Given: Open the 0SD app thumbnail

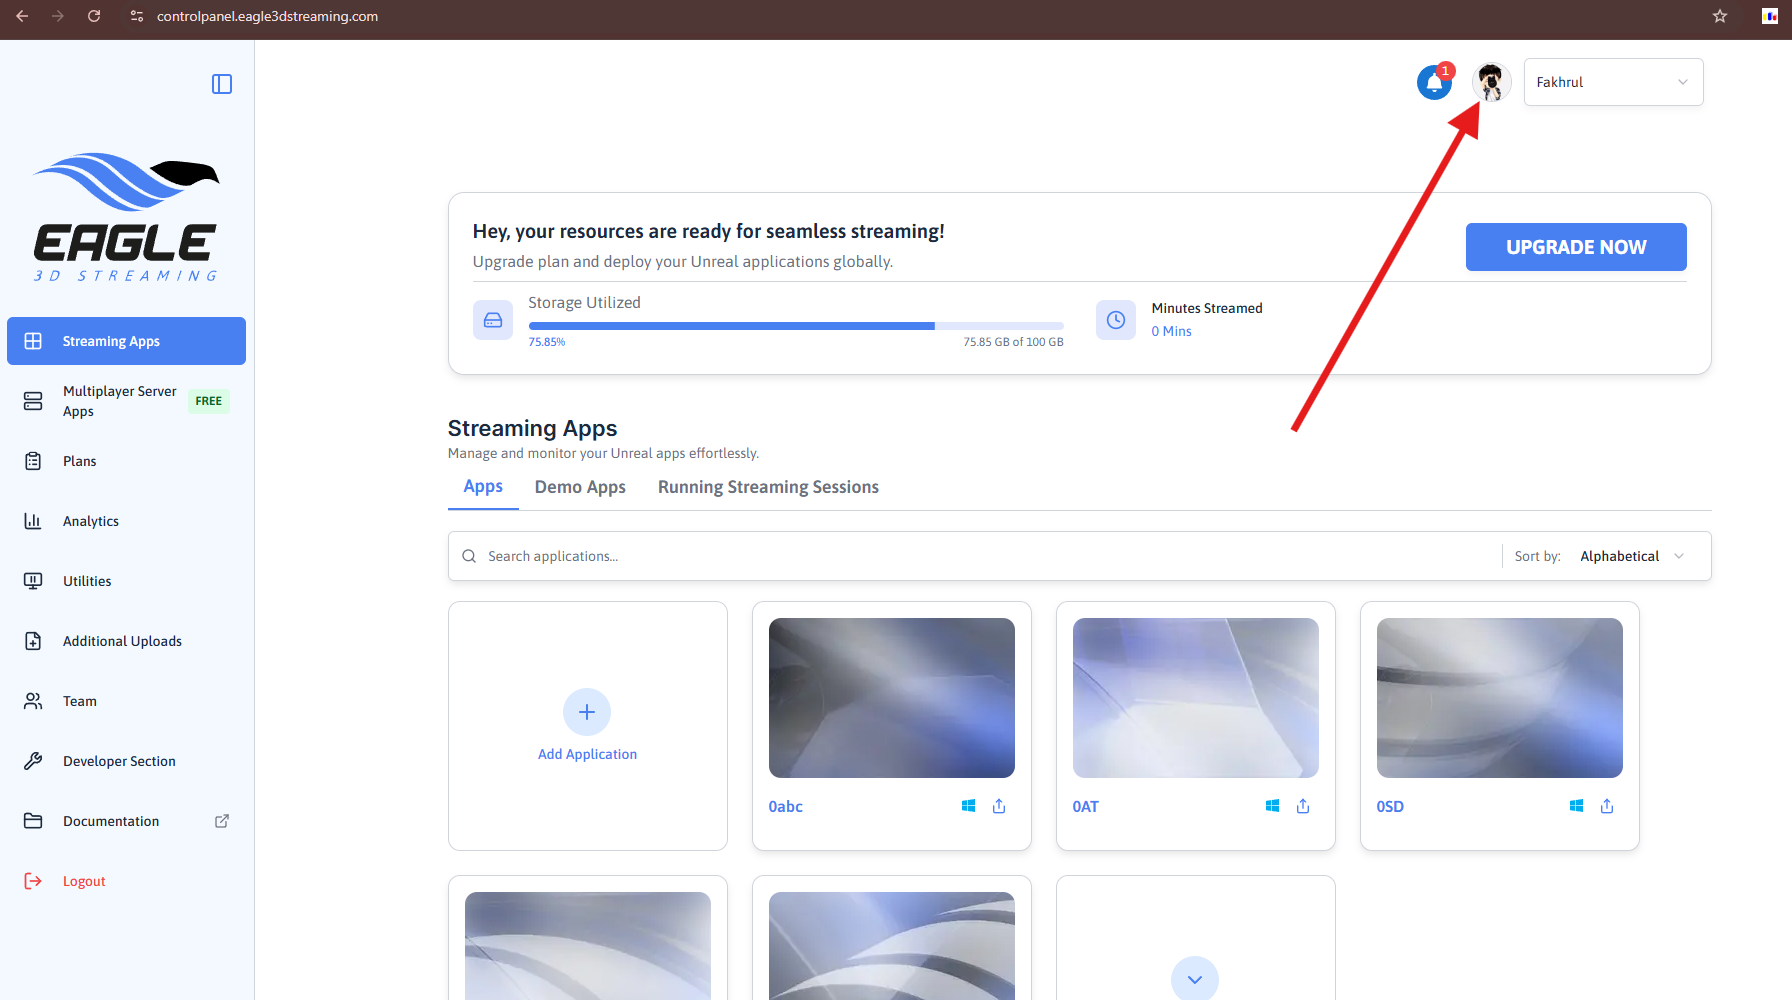Looking at the screenshot, I should (1500, 698).
